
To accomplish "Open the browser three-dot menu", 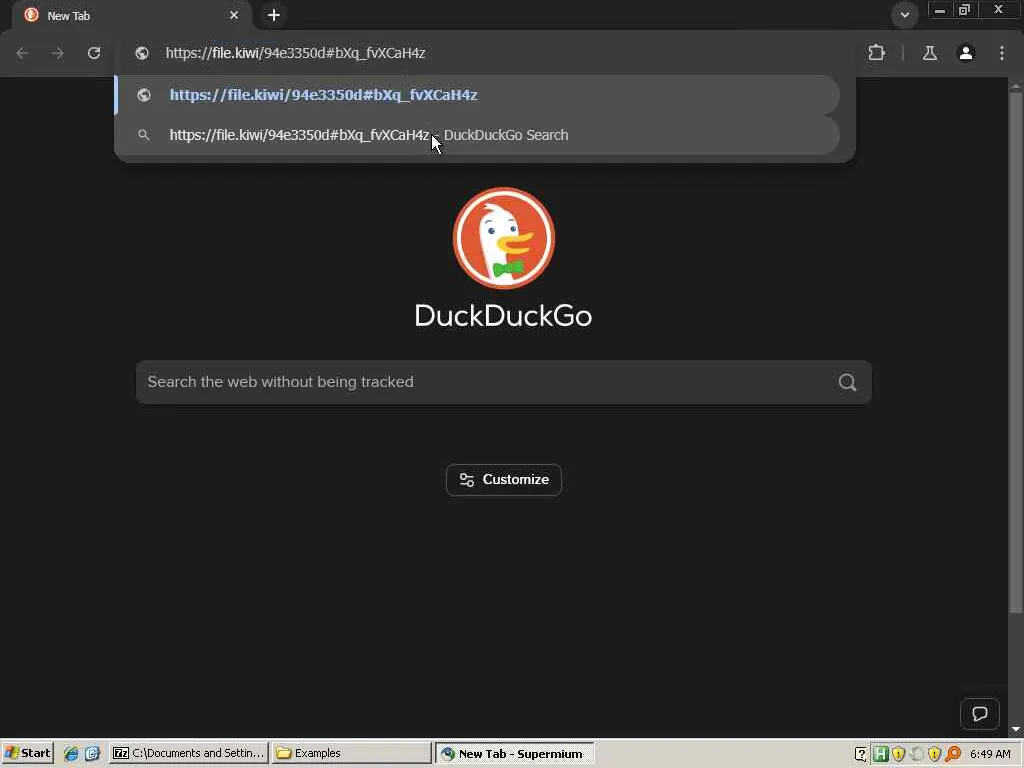I will tap(1002, 53).
